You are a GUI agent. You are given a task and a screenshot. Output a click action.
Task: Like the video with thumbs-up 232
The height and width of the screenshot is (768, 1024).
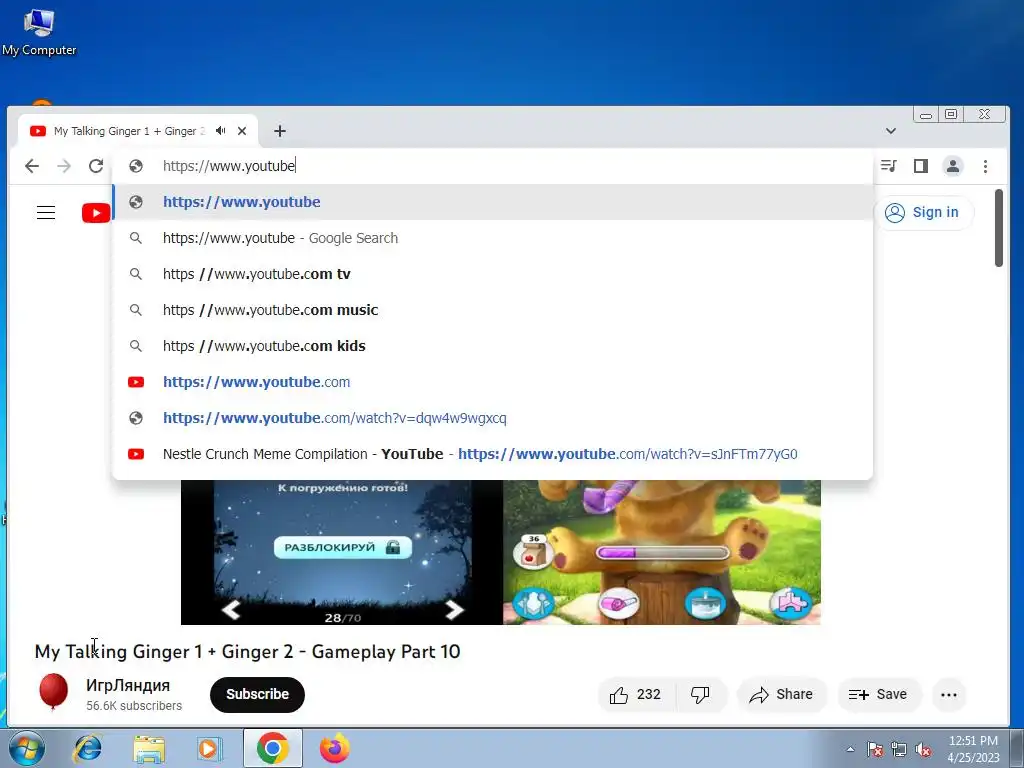pos(635,694)
